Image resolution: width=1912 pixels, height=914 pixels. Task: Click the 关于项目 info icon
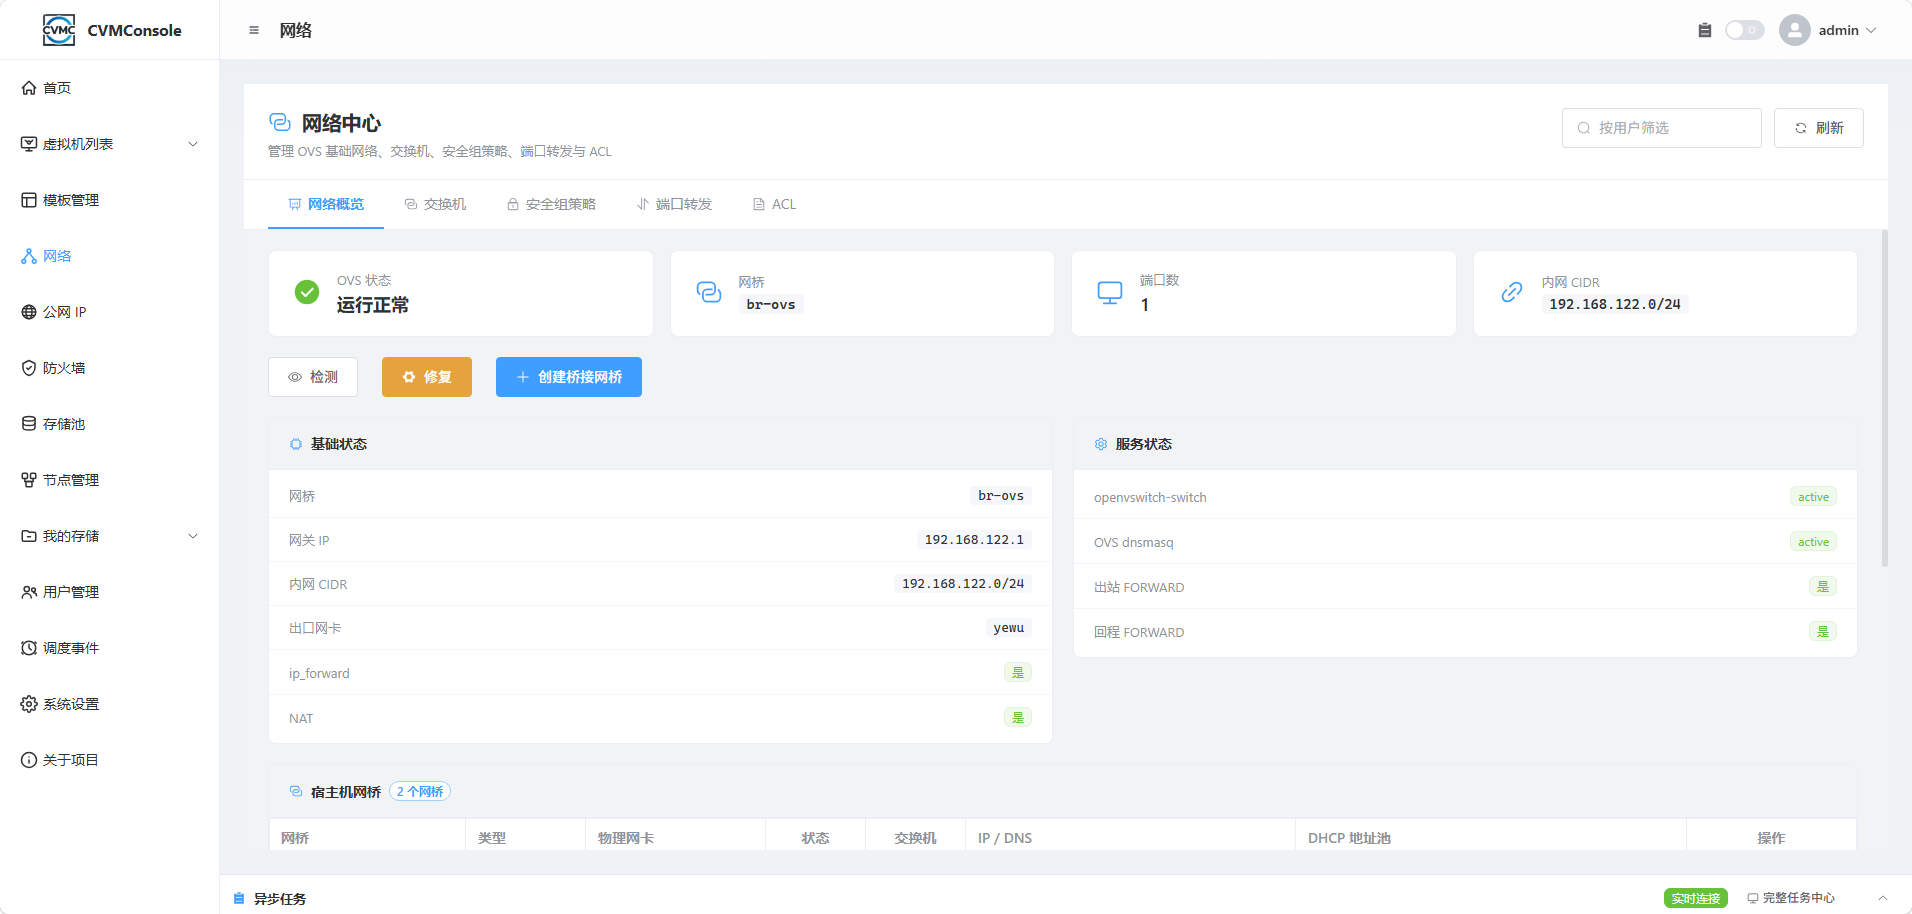pos(29,760)
